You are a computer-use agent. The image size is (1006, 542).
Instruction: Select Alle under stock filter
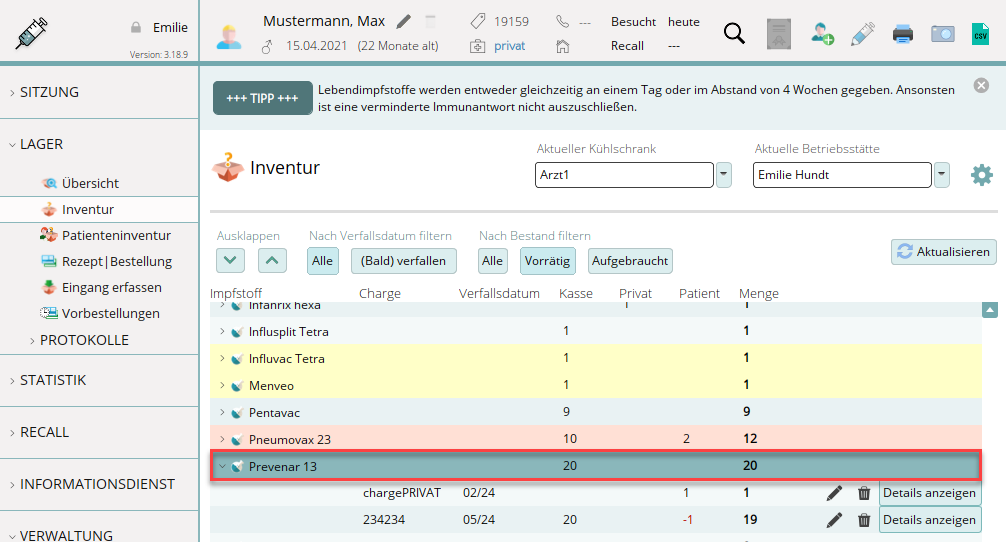(492, 261)
